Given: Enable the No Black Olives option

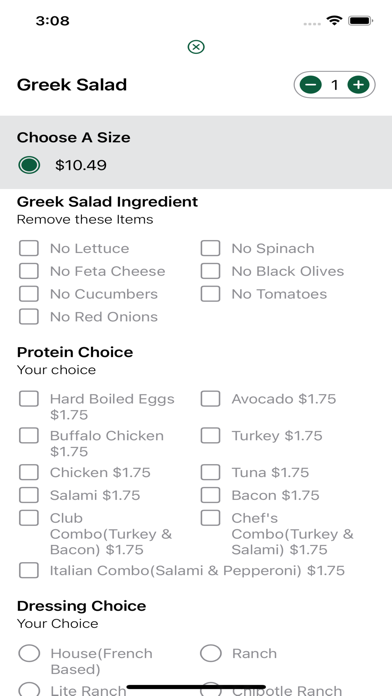Looking at the screenshot, I should (x=210, y=271).
